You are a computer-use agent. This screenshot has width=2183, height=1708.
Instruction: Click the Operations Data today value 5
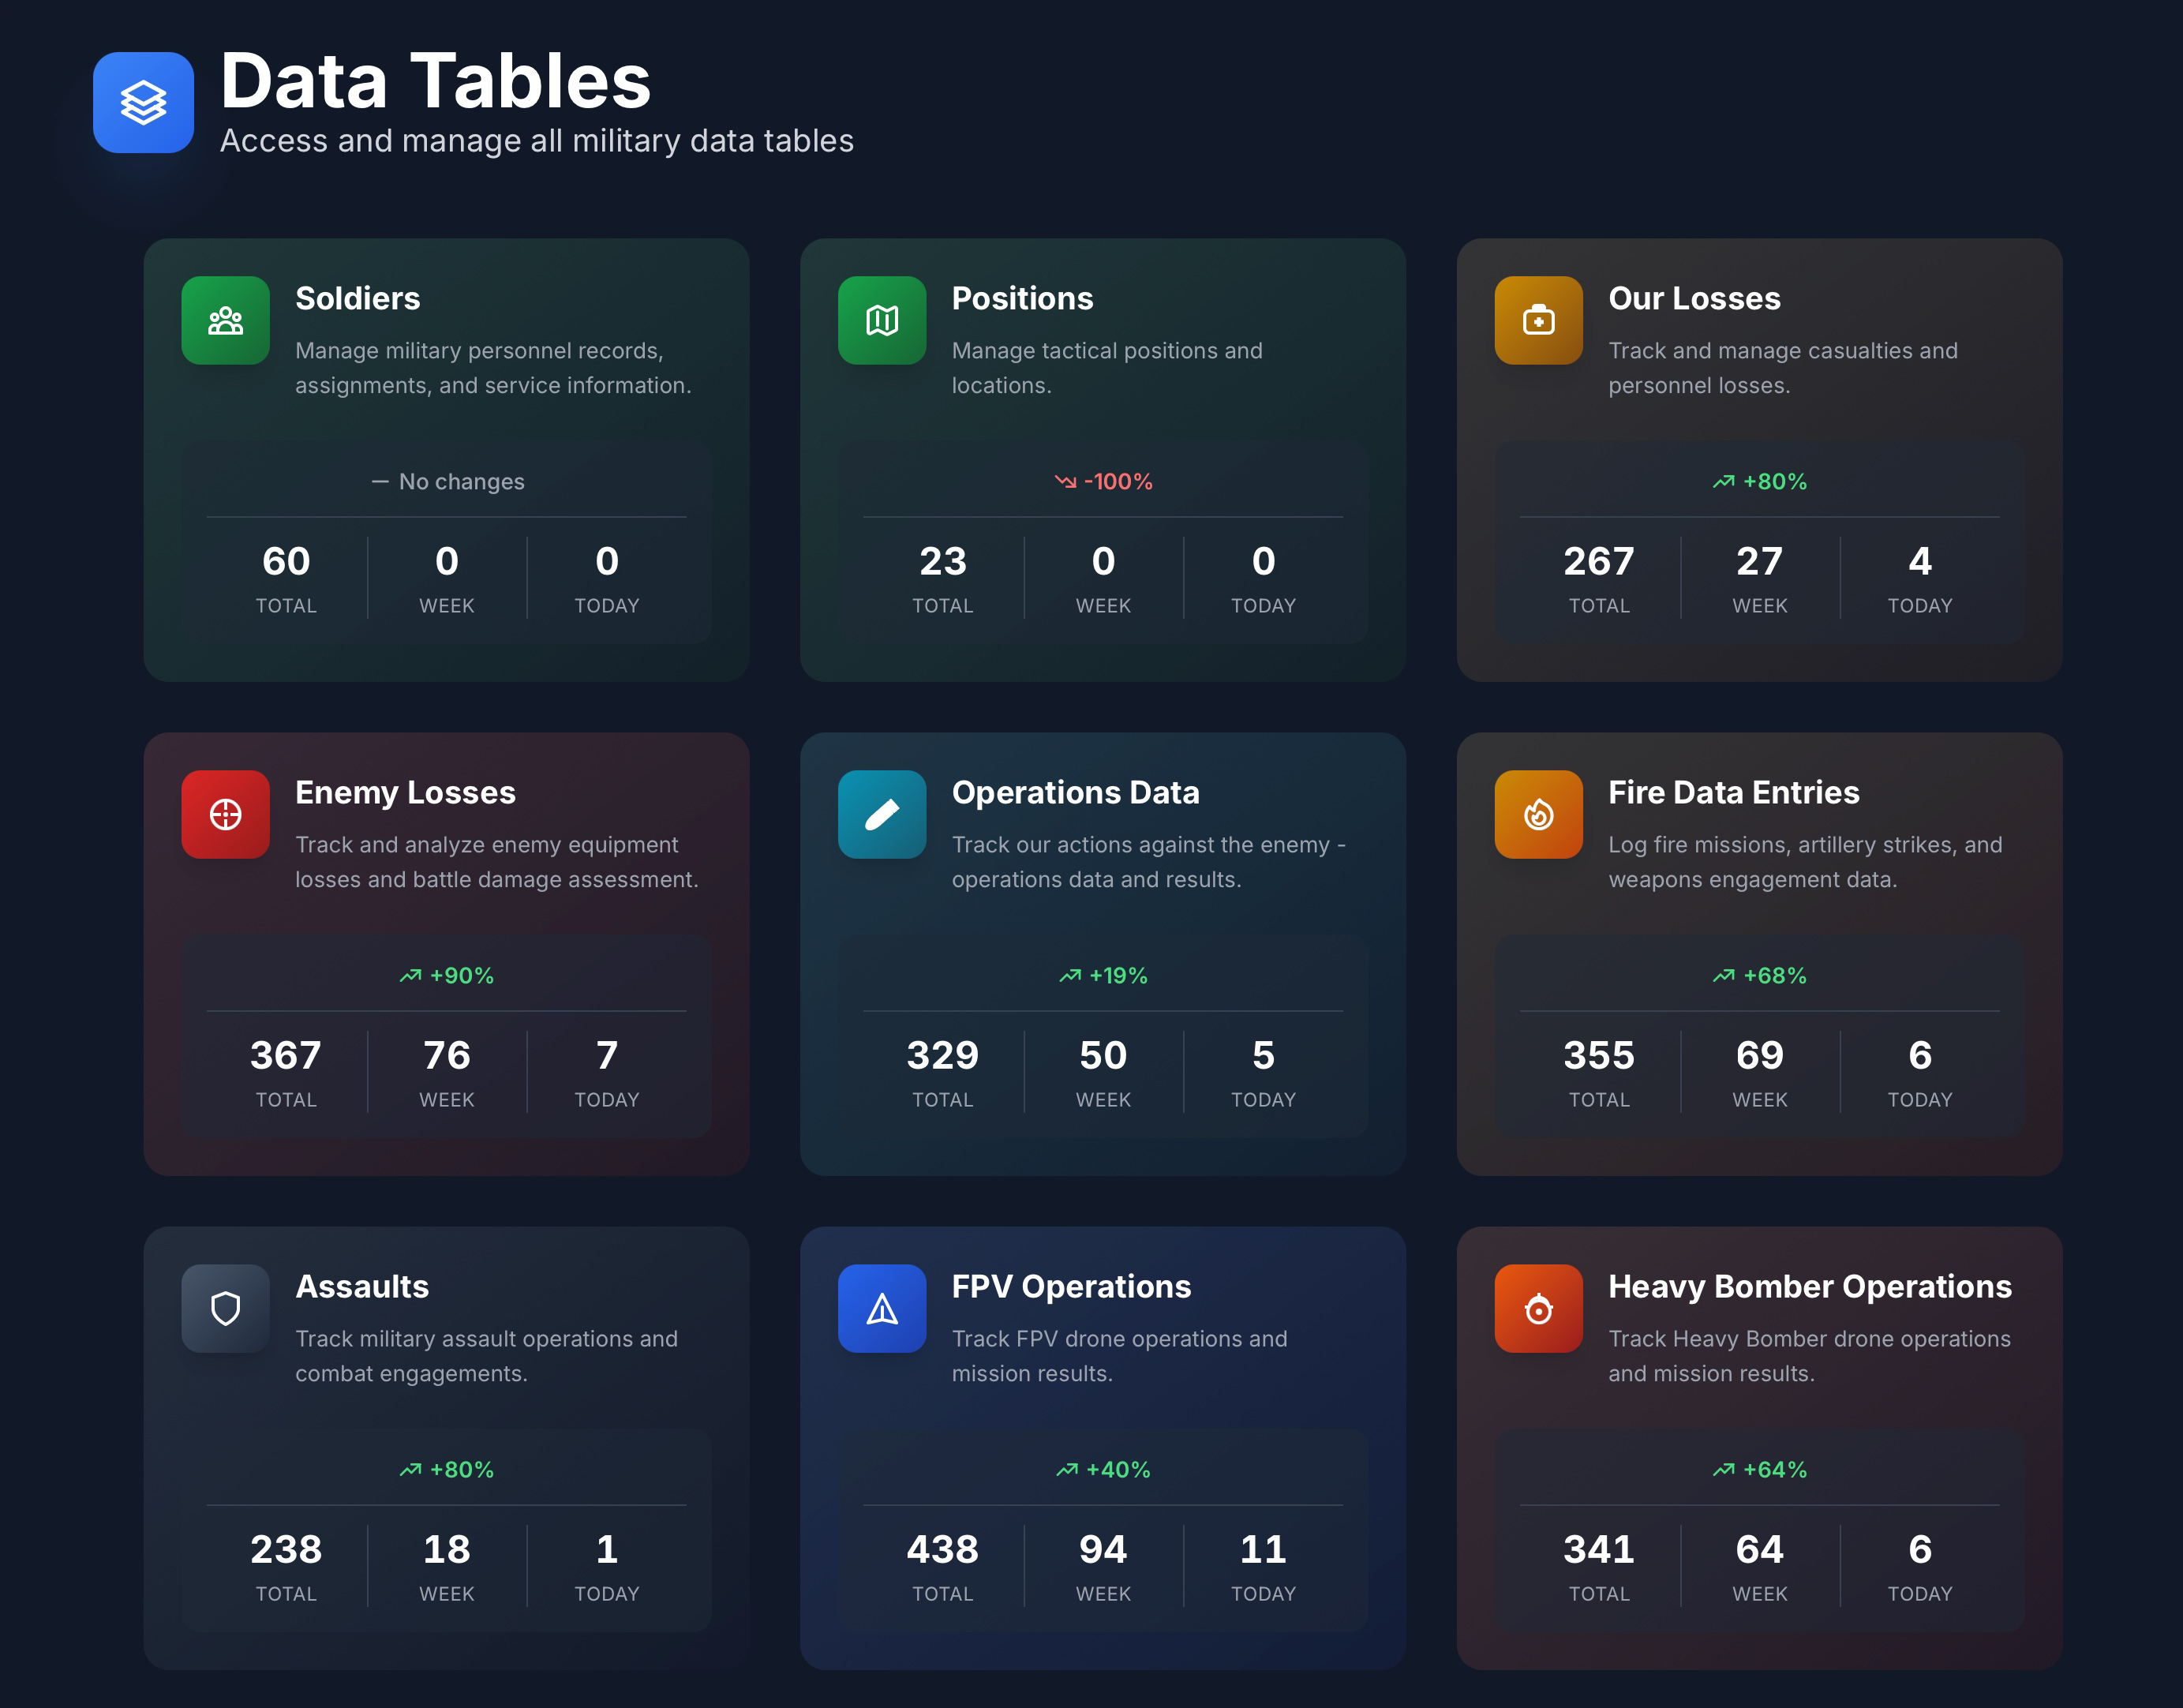tap(1263, 1055)
